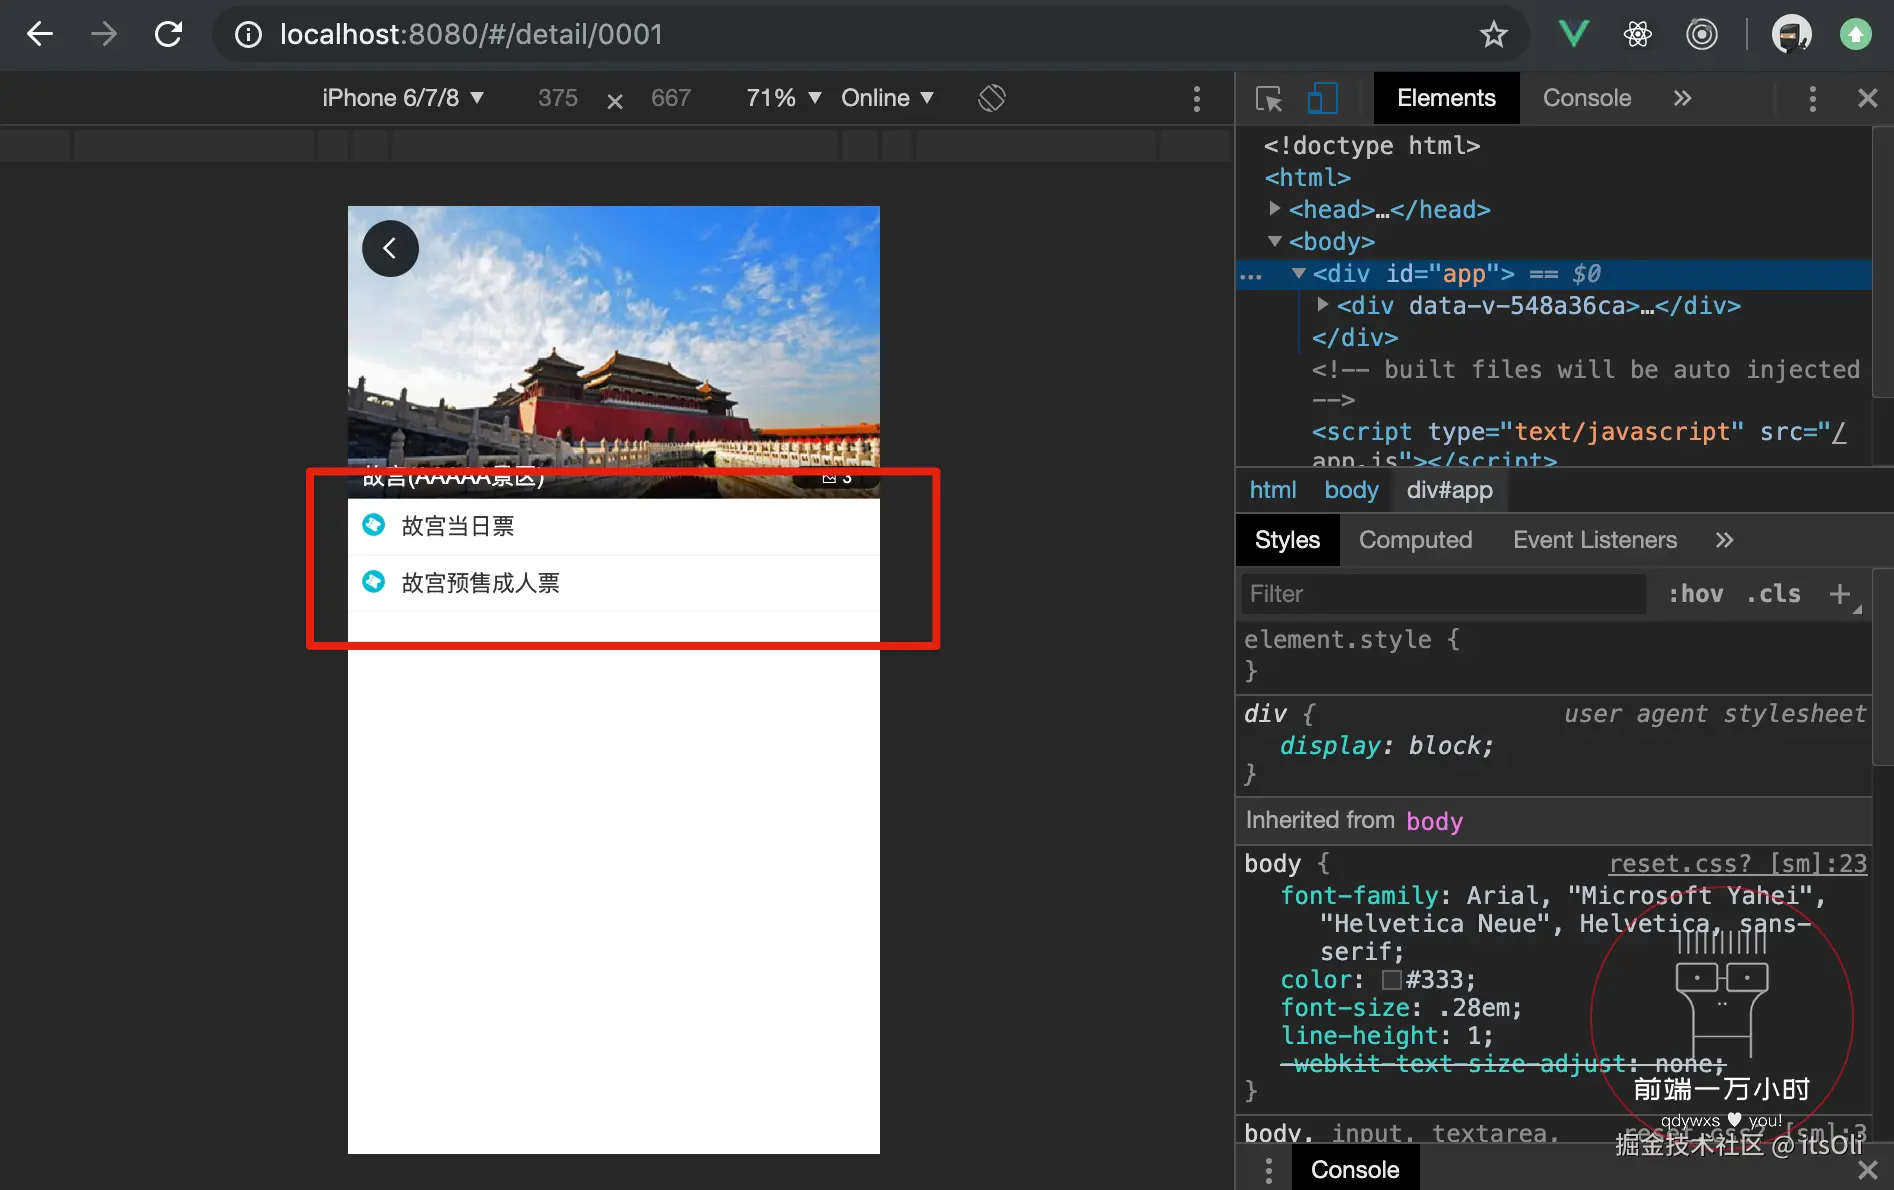Toggle the :hov element state panel
1894x1190 pixels.
[x=1696, y=594]
